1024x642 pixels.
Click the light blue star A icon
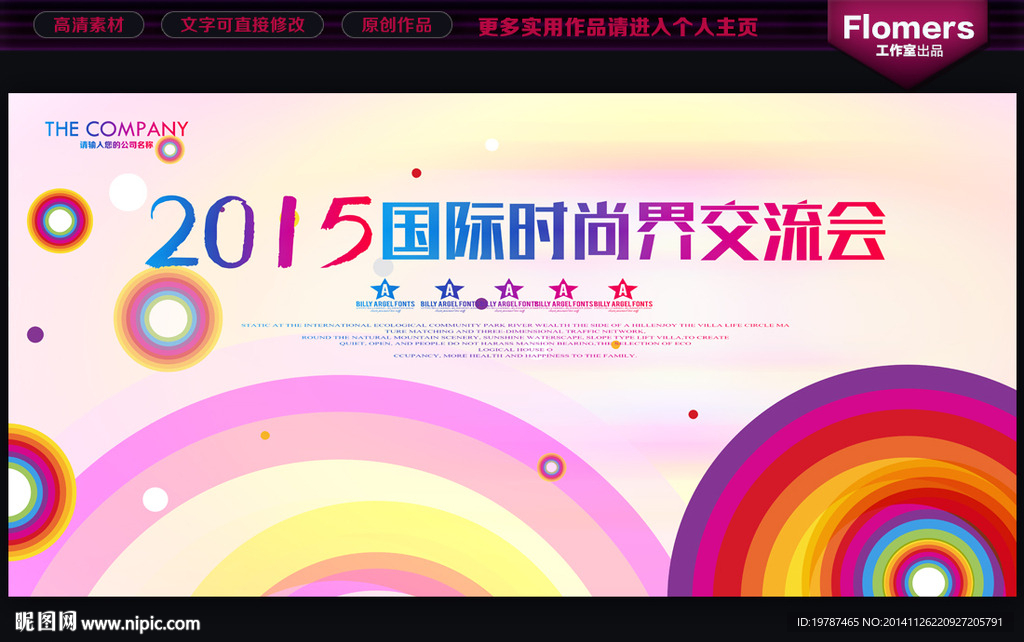[385, 289]
